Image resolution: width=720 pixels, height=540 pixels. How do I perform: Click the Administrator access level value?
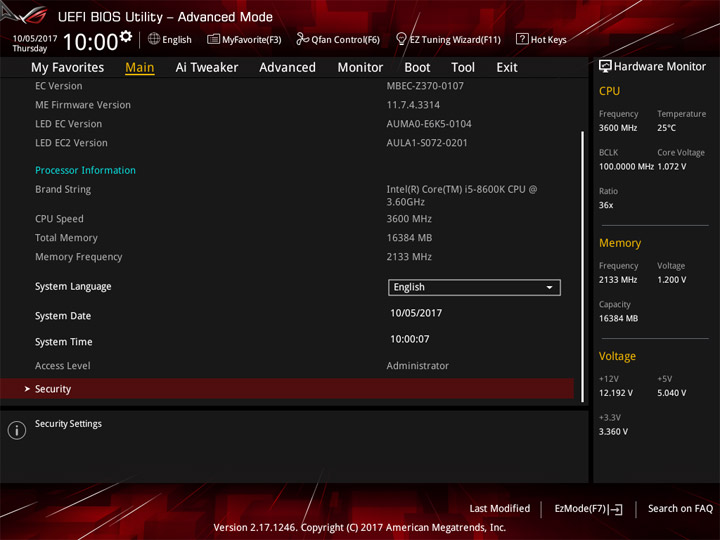point(417,366)
